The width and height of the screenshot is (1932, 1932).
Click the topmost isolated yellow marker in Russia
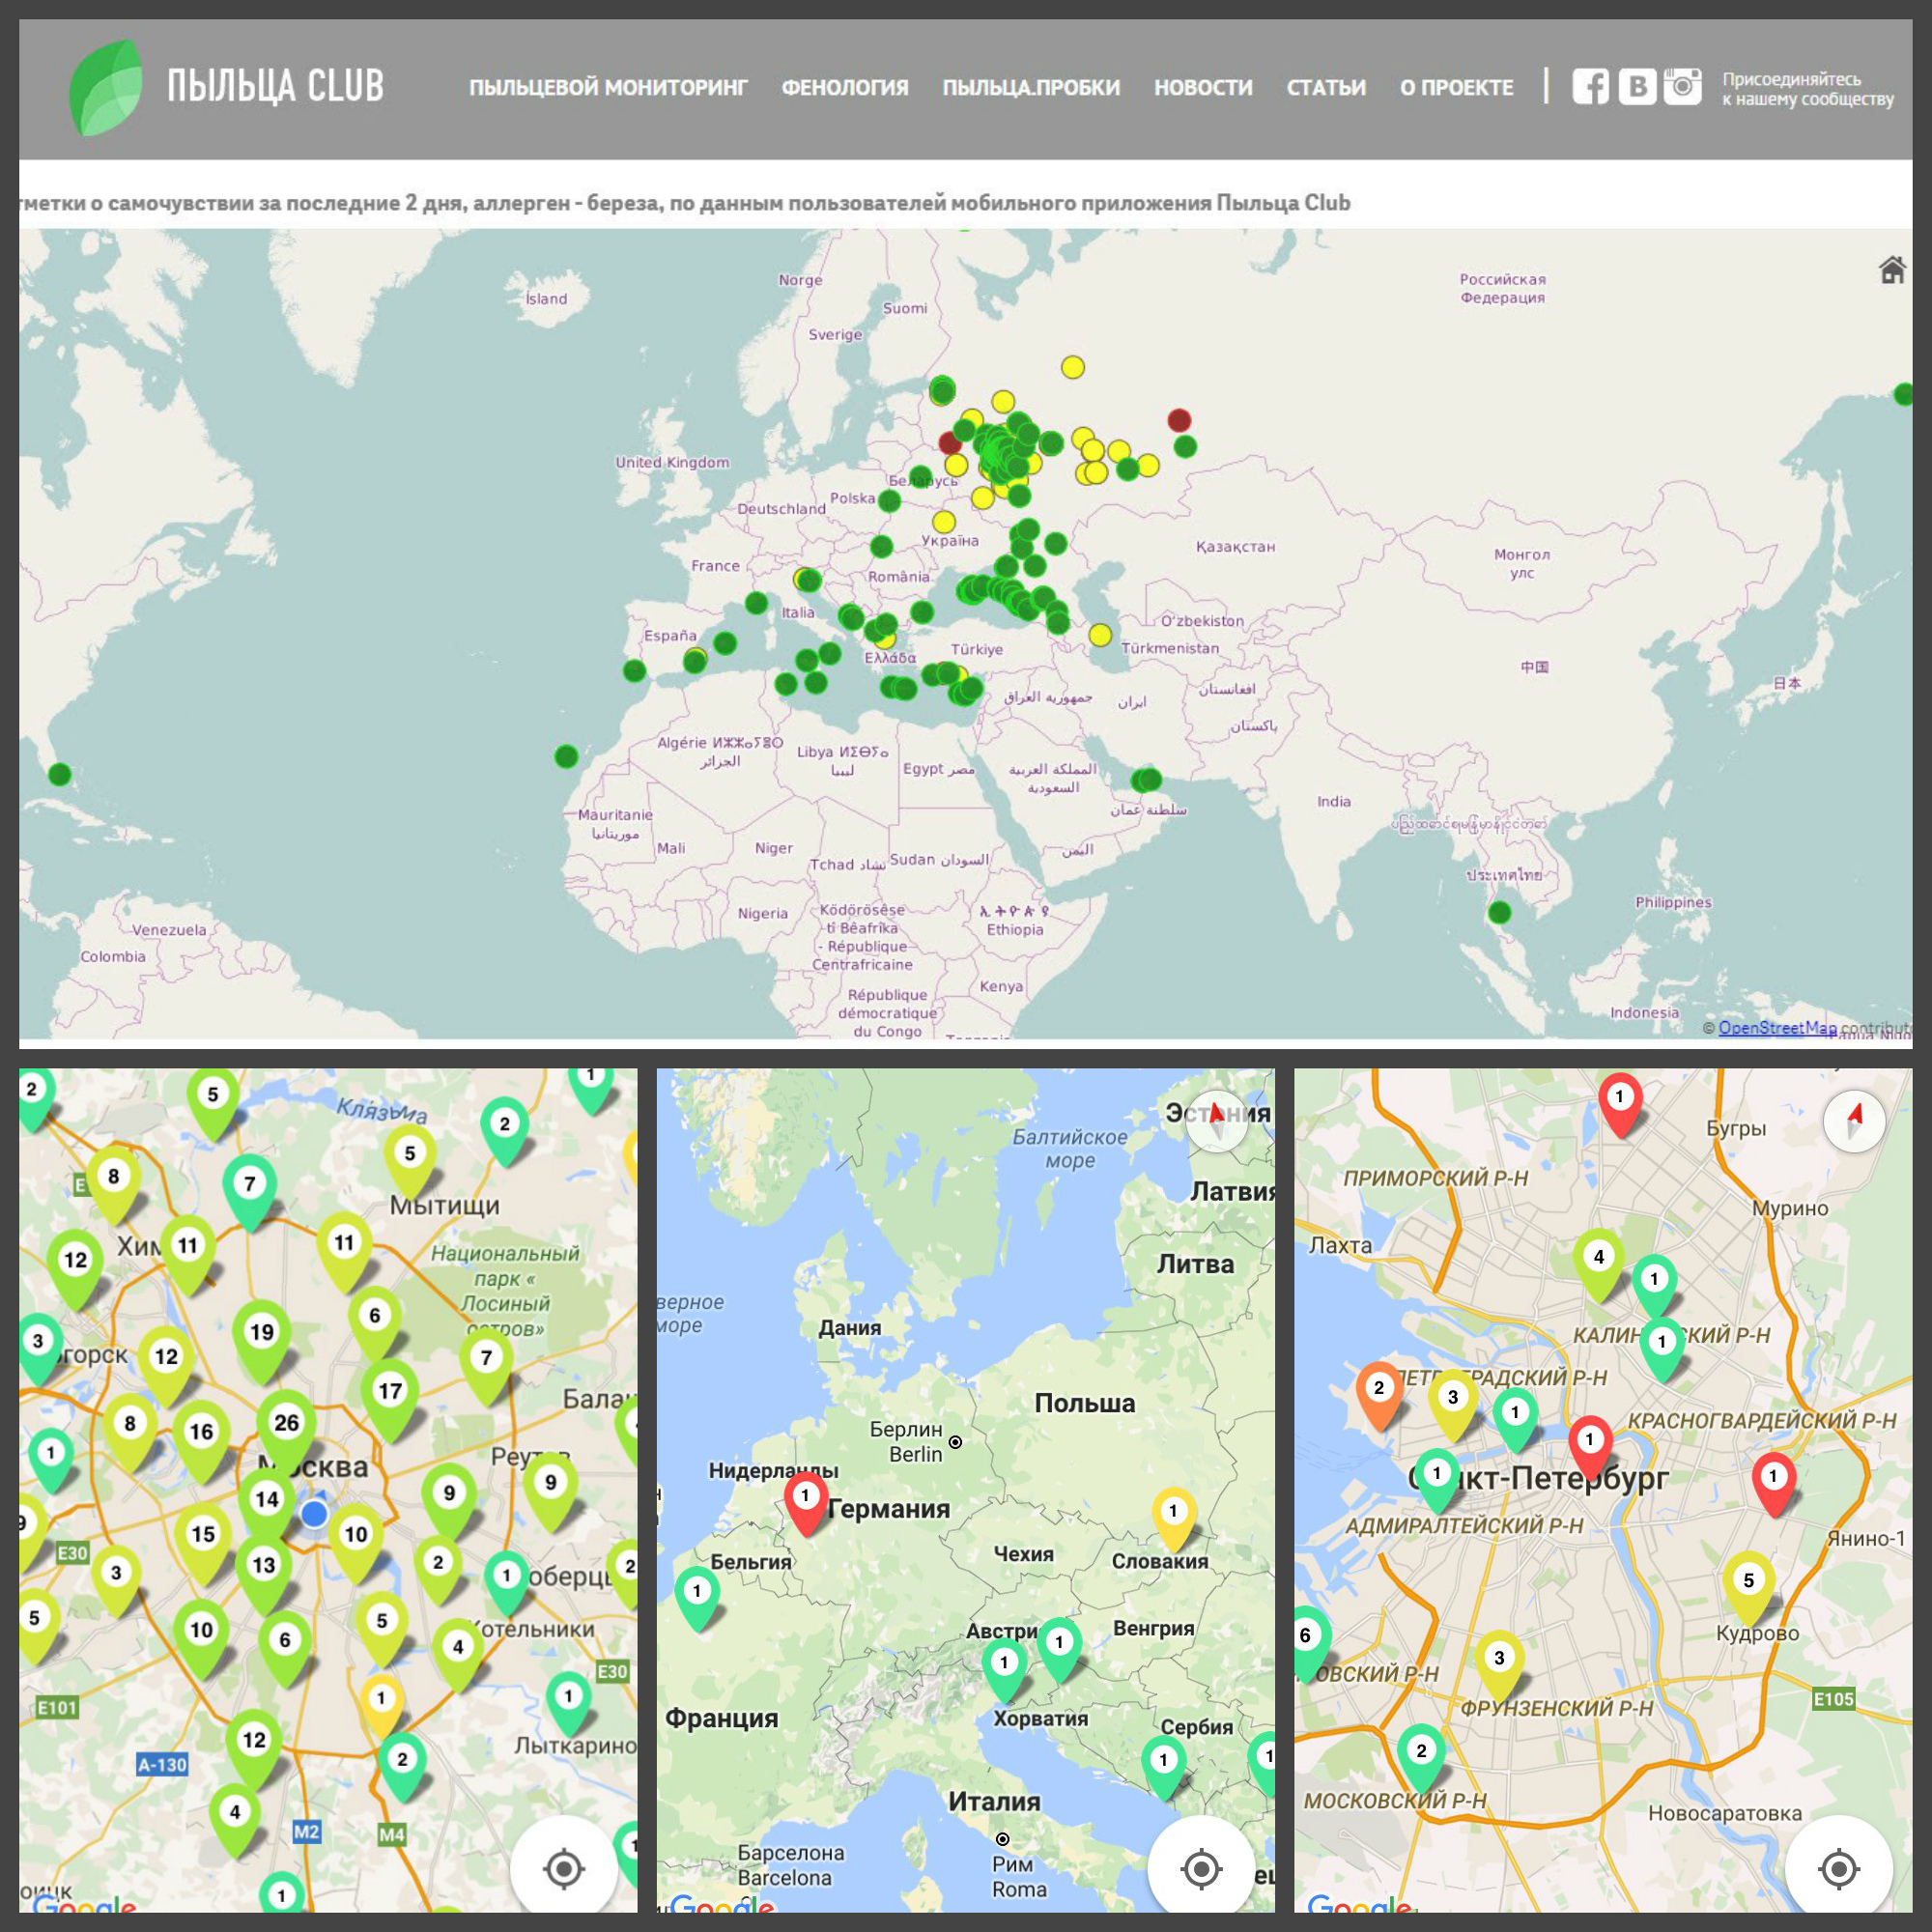coord(1072,367)
